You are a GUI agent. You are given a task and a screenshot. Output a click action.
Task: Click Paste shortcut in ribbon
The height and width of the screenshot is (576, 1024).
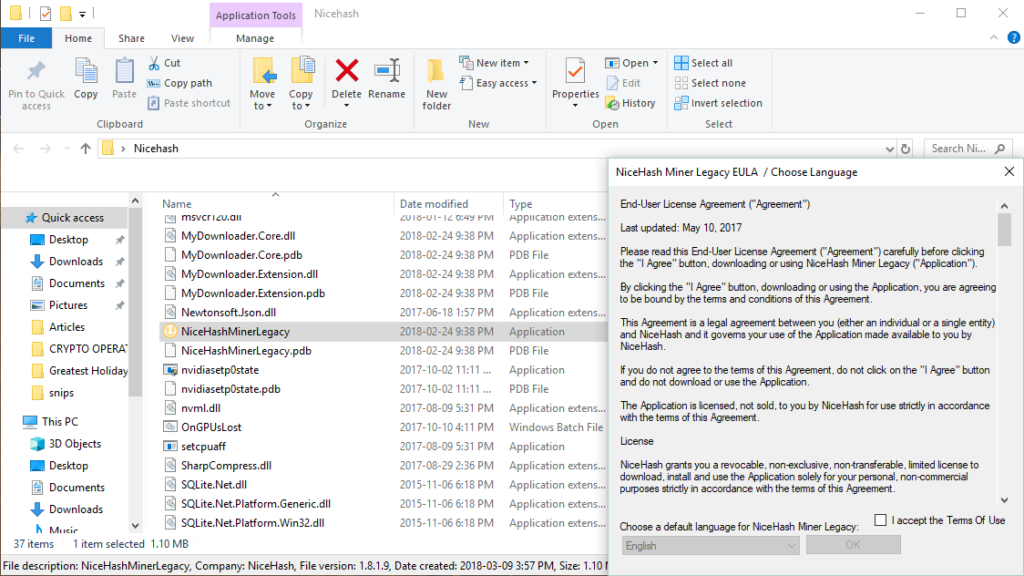click(189, 103)
